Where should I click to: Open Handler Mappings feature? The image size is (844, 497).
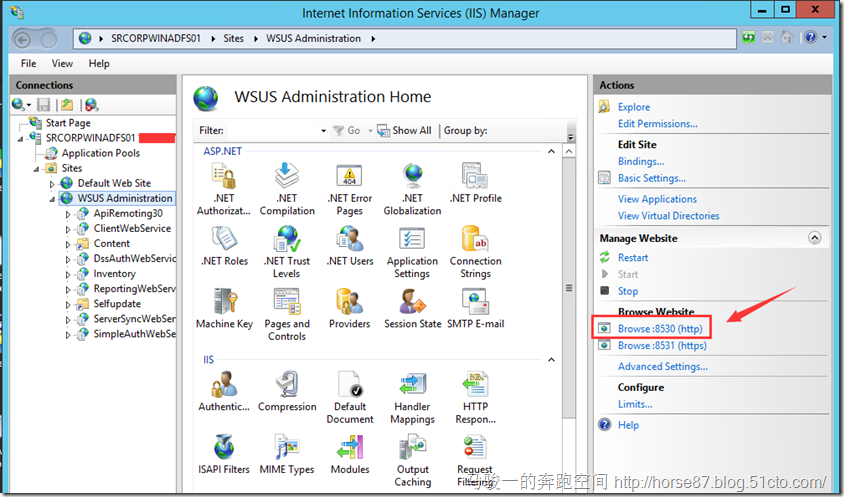pyautogui.click(x=412, y=397)
